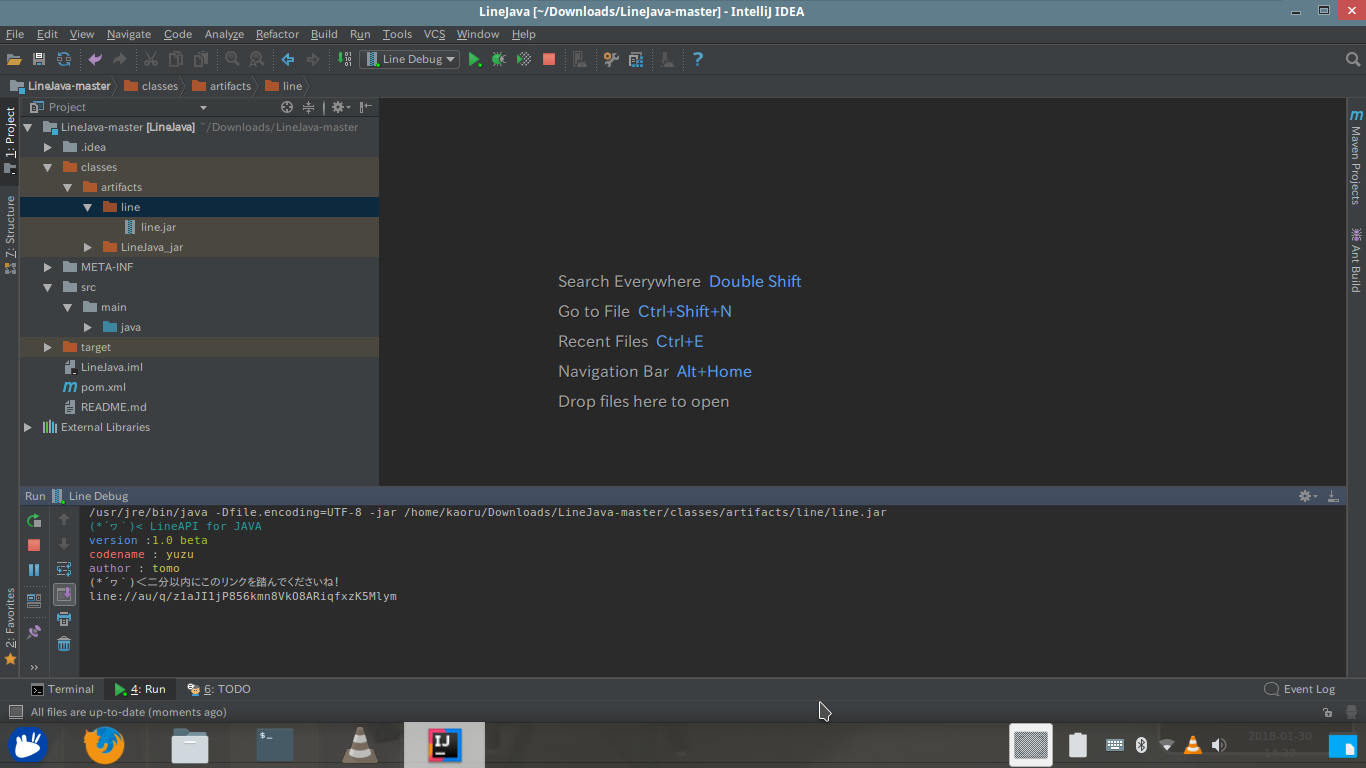Toggle the read-only lock icon in the status bar
1366x768 pixels.
[x=1327, y=713]
